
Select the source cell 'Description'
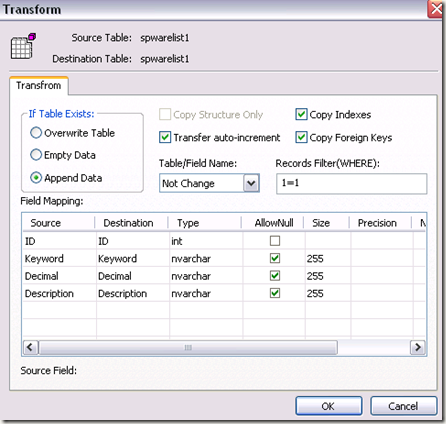pyautogui.click(x=59, y=293)
